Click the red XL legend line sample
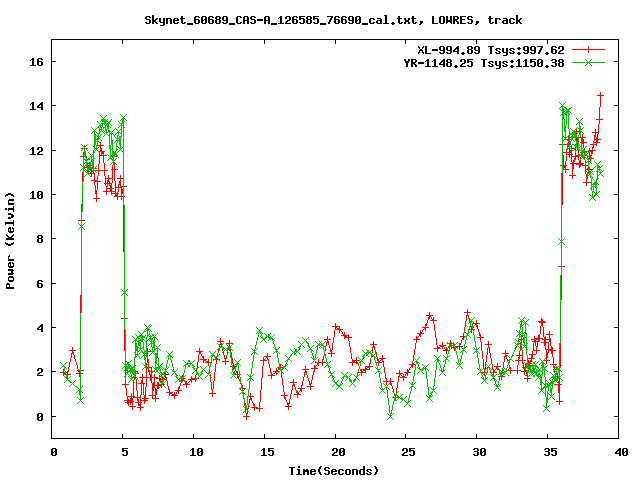 pos(588,50)
